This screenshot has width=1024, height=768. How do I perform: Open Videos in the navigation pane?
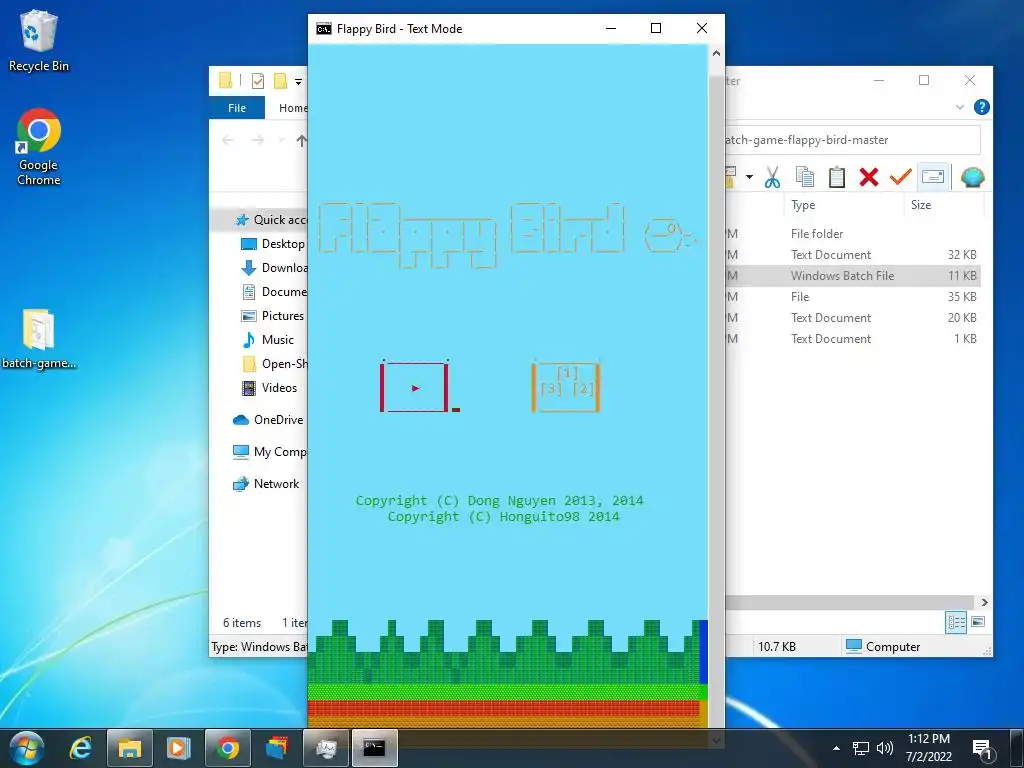coord(270,388)
